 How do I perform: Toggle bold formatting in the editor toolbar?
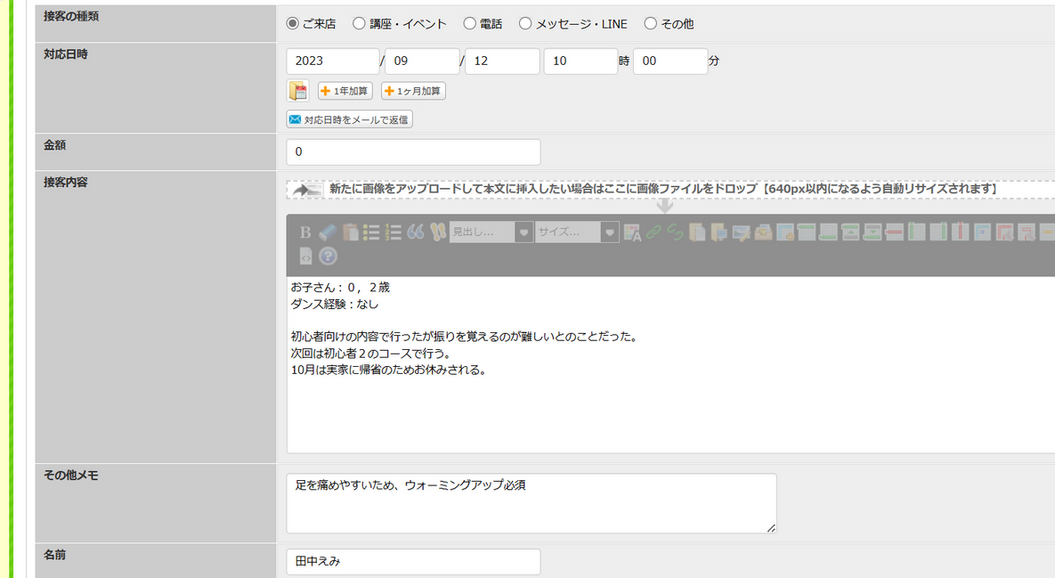point(305,232)
